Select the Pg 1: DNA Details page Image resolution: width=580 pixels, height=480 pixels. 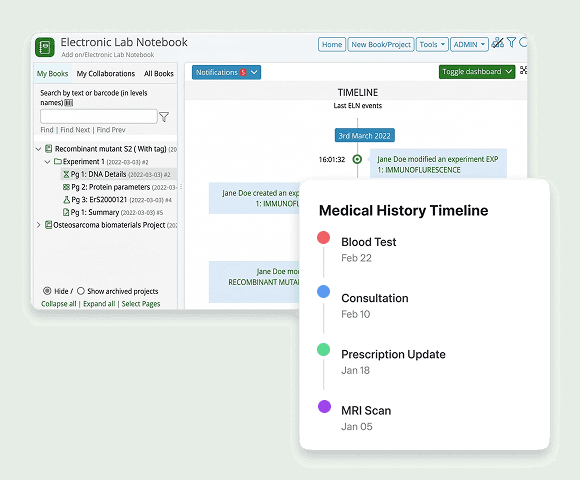(118, 174)
